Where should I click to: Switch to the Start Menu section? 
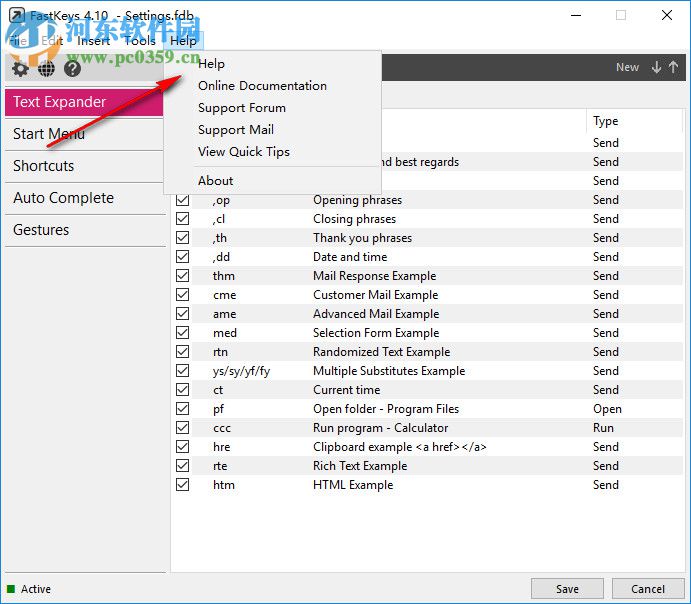pyautogui.click(x=84, y=134)
